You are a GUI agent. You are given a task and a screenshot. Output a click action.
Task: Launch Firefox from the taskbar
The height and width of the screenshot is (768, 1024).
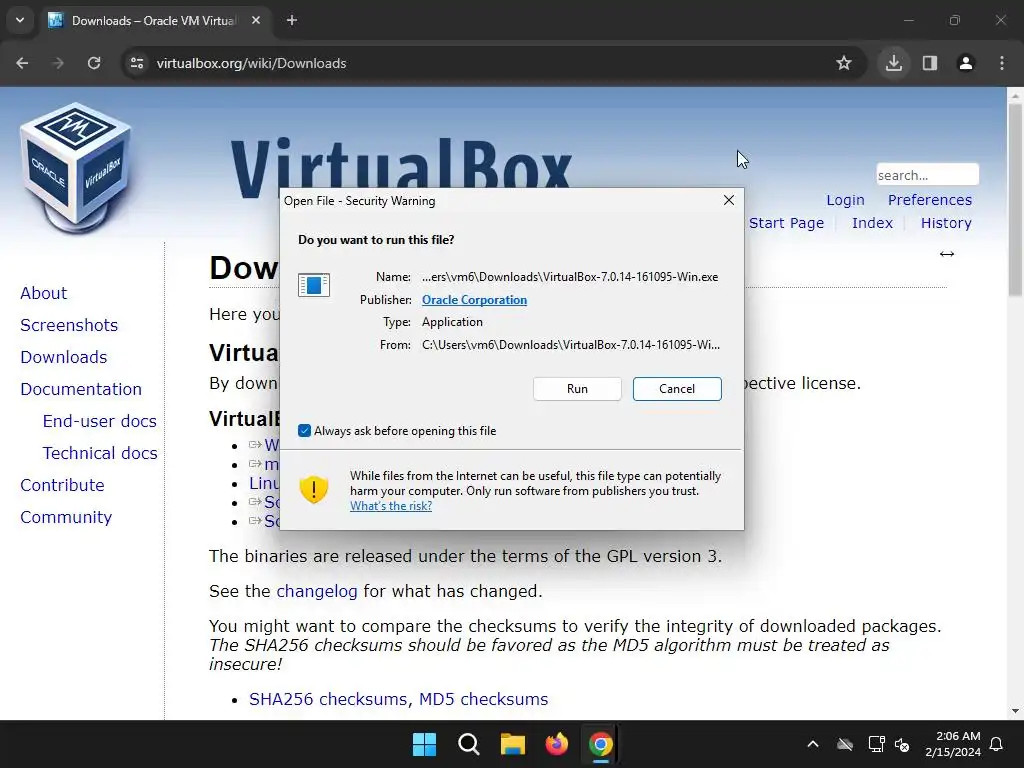pyautogui.click(x=556, y=744)
